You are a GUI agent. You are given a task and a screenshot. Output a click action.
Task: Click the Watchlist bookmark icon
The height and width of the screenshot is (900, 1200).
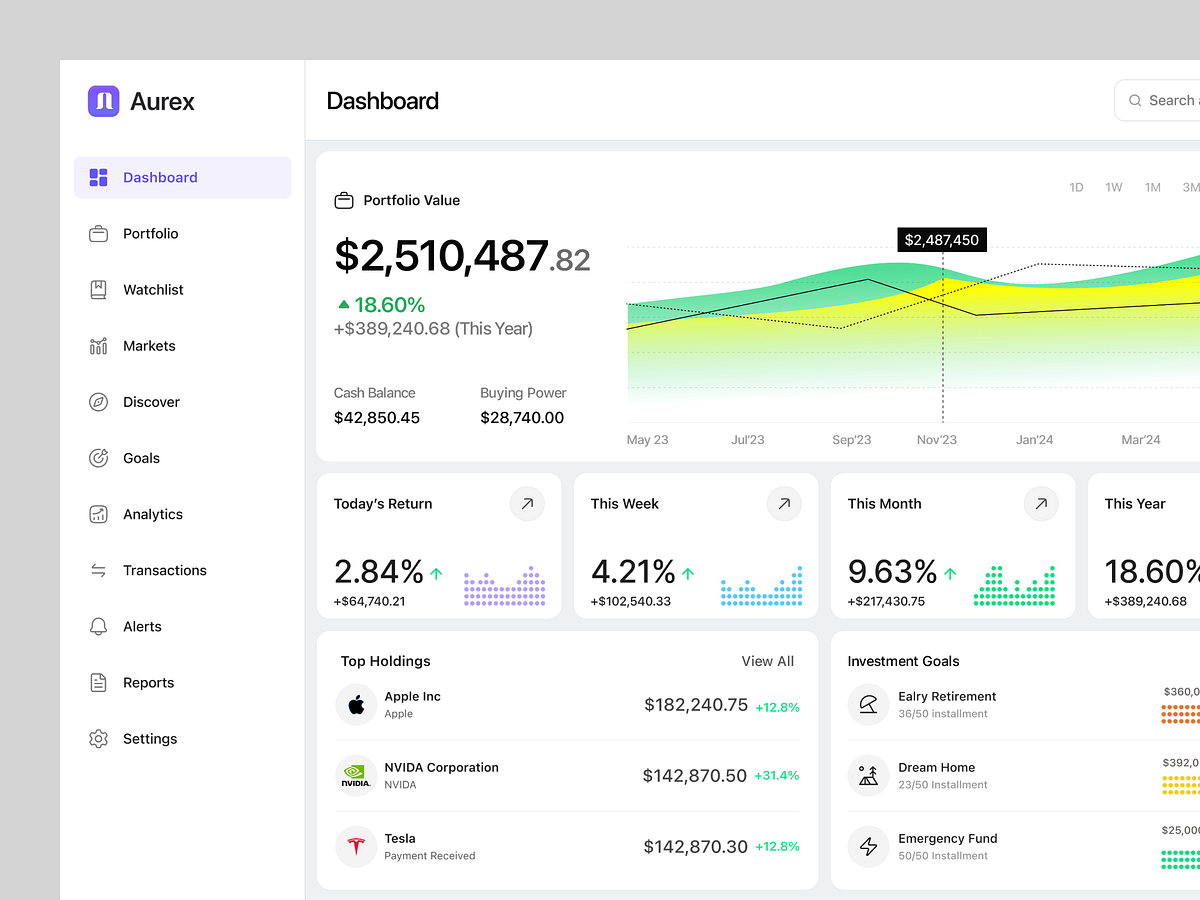point(98,290)
